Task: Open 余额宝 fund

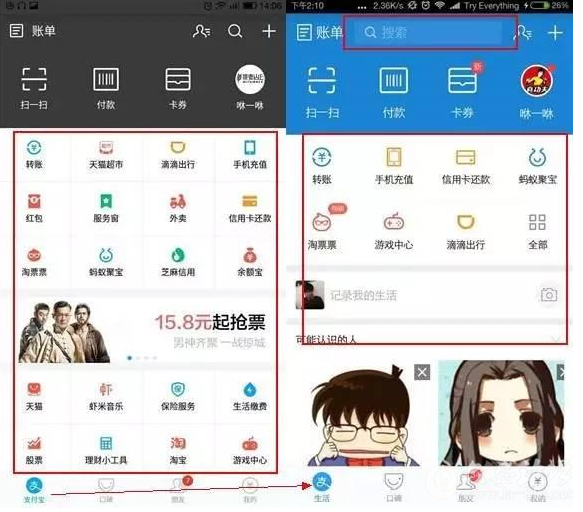Action: [250, 263]
